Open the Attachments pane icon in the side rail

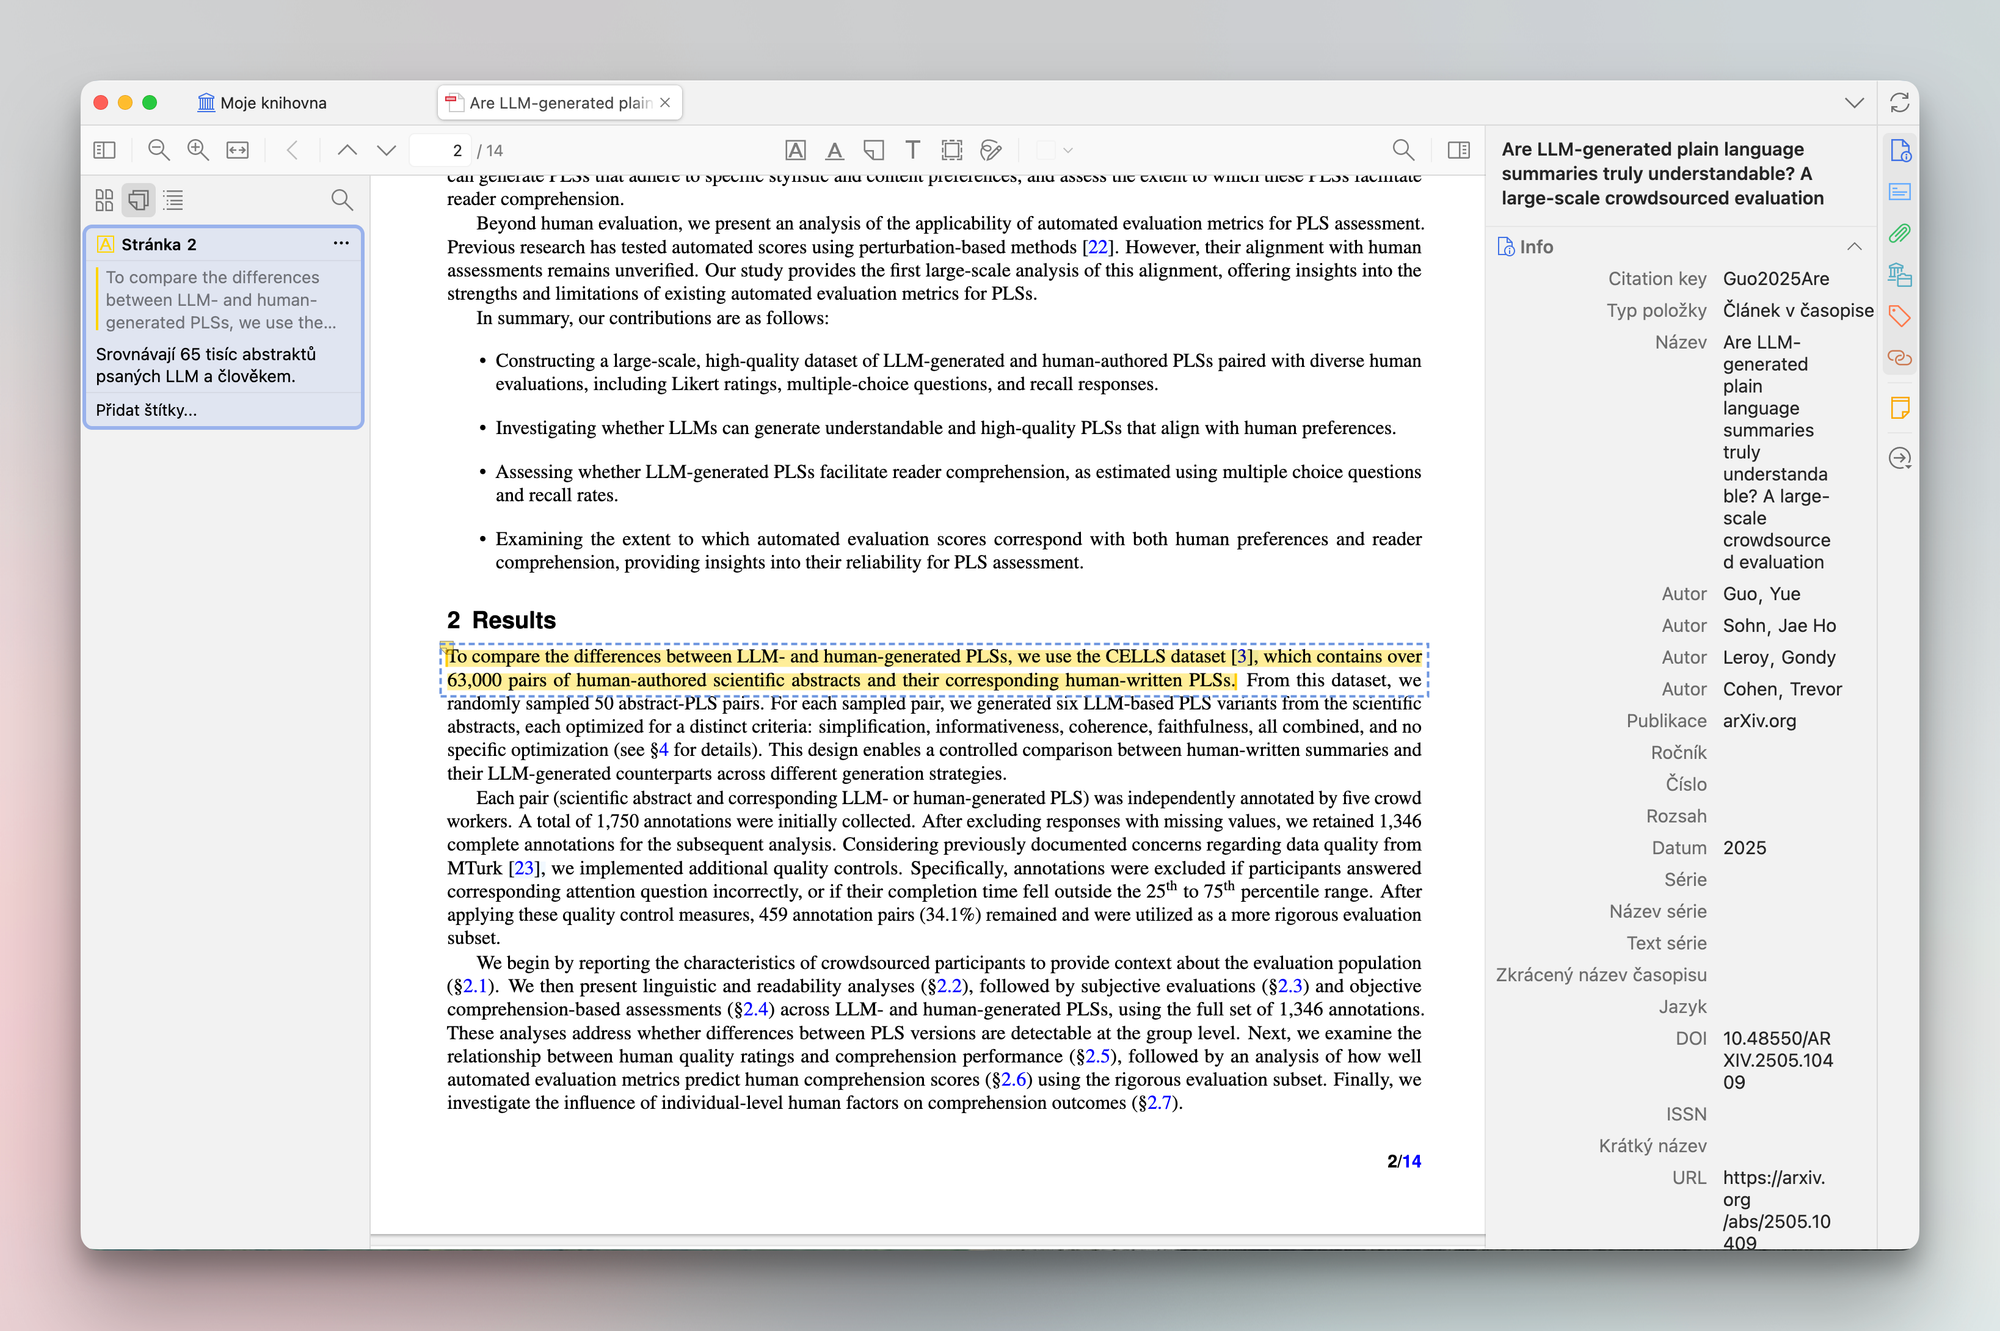[x=1899, y=233]
